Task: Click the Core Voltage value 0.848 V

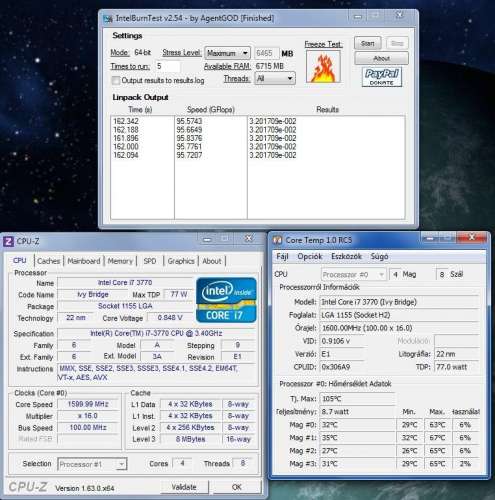Action: [170, 318]
